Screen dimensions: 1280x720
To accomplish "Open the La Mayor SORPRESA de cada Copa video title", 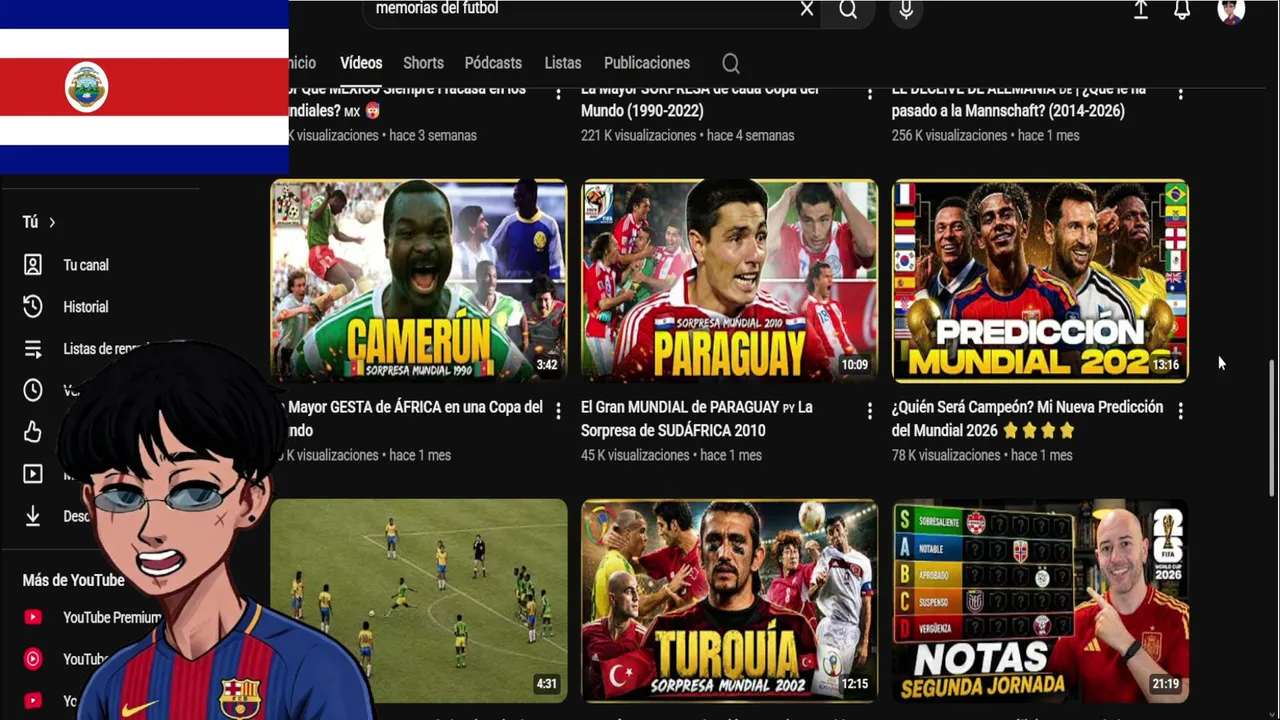I will [x=700, y=100].
